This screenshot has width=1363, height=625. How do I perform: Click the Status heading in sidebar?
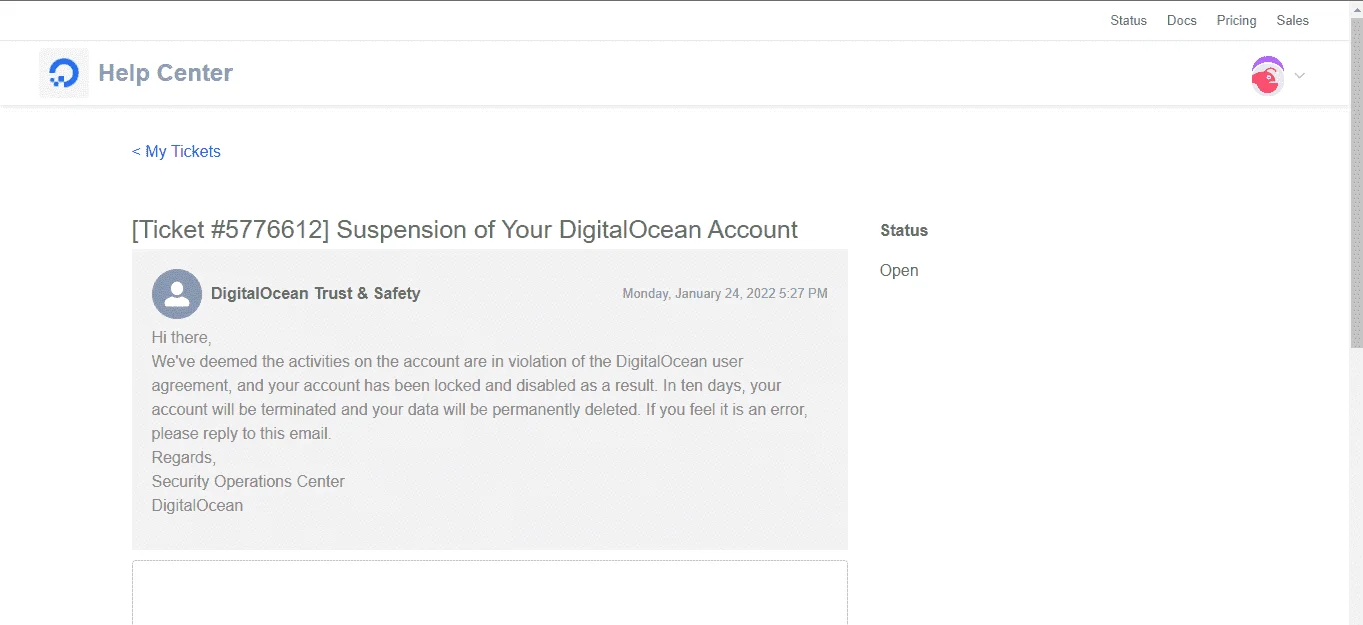904,230
